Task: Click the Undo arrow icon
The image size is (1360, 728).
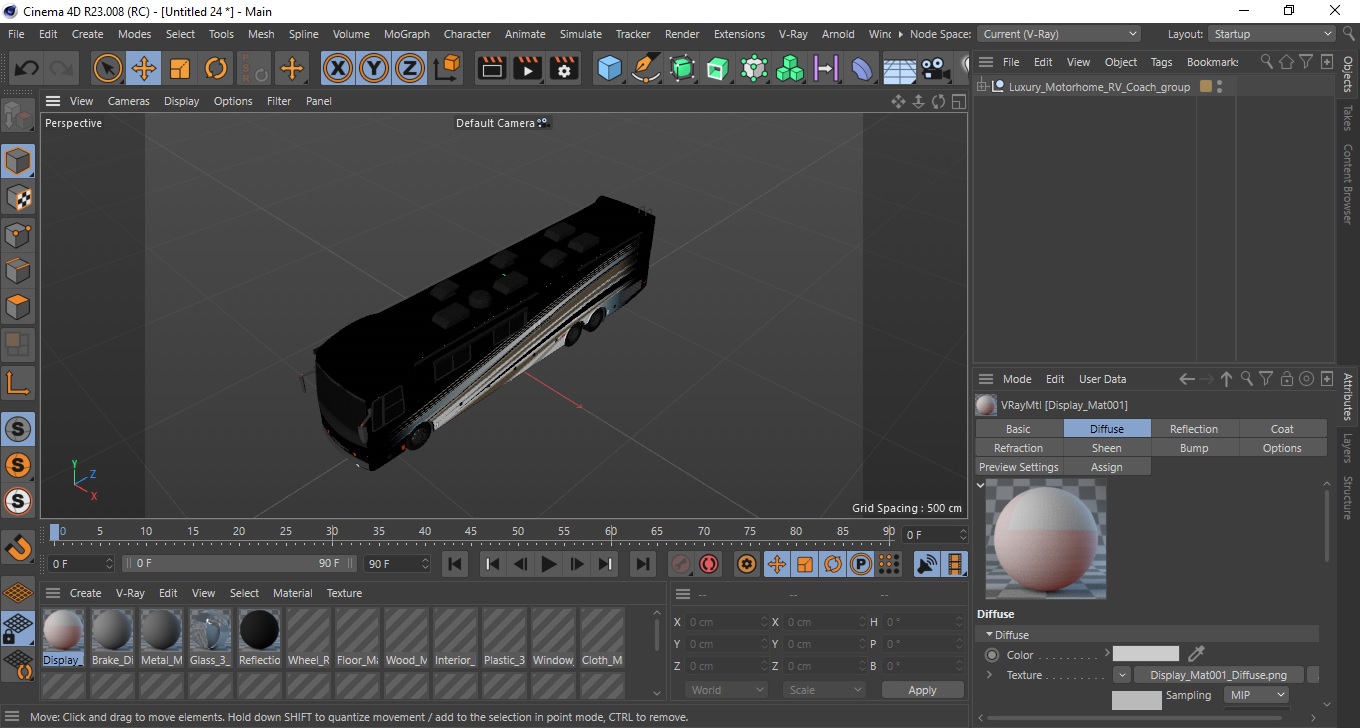Action: click(27, 69)
